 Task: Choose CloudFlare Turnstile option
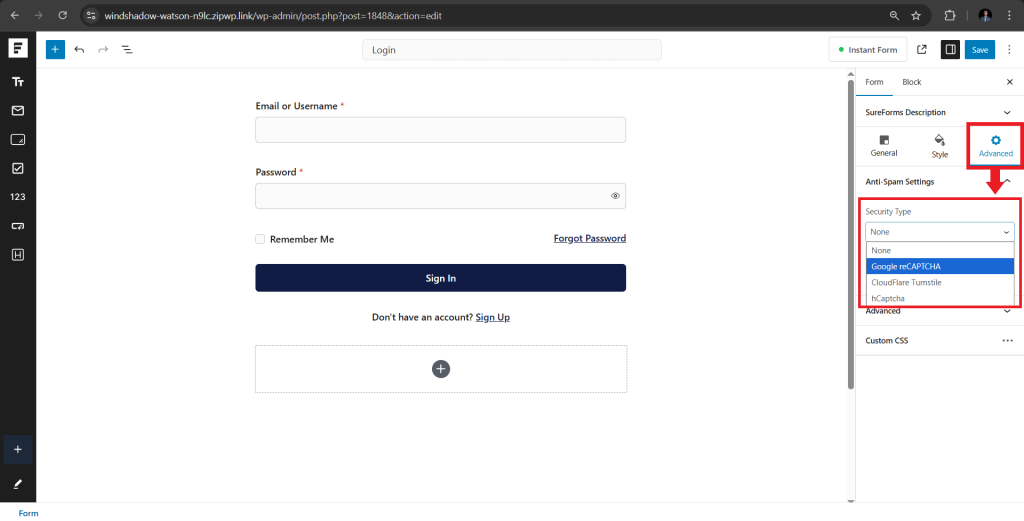[x=940, y=283]
